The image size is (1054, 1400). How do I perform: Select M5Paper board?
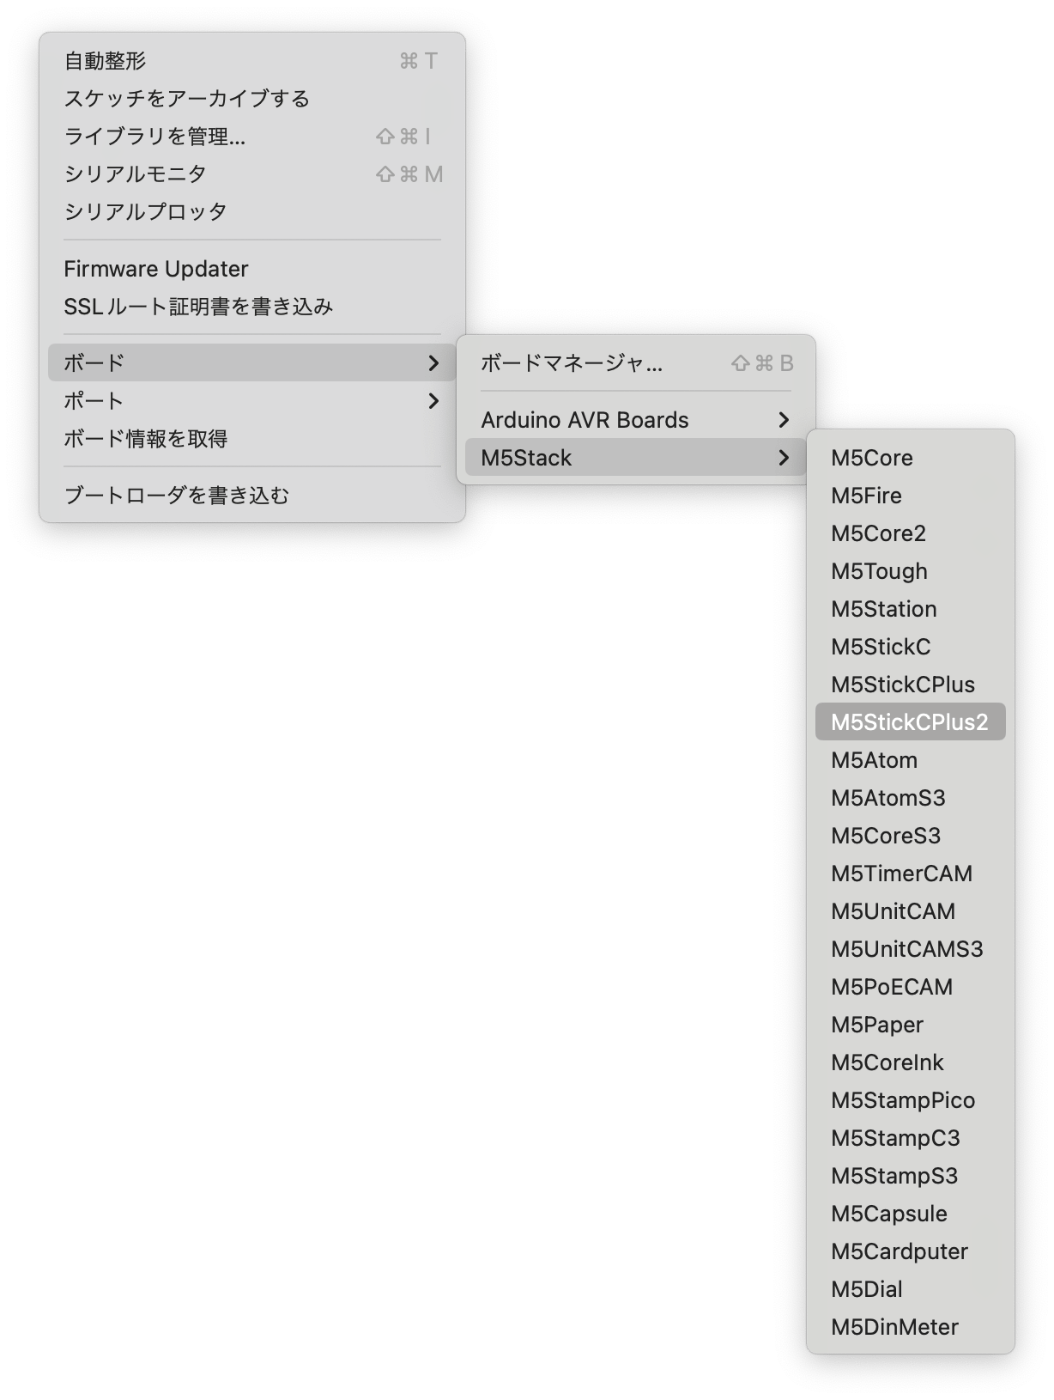pyautogui.click(x=910, y=1025)
